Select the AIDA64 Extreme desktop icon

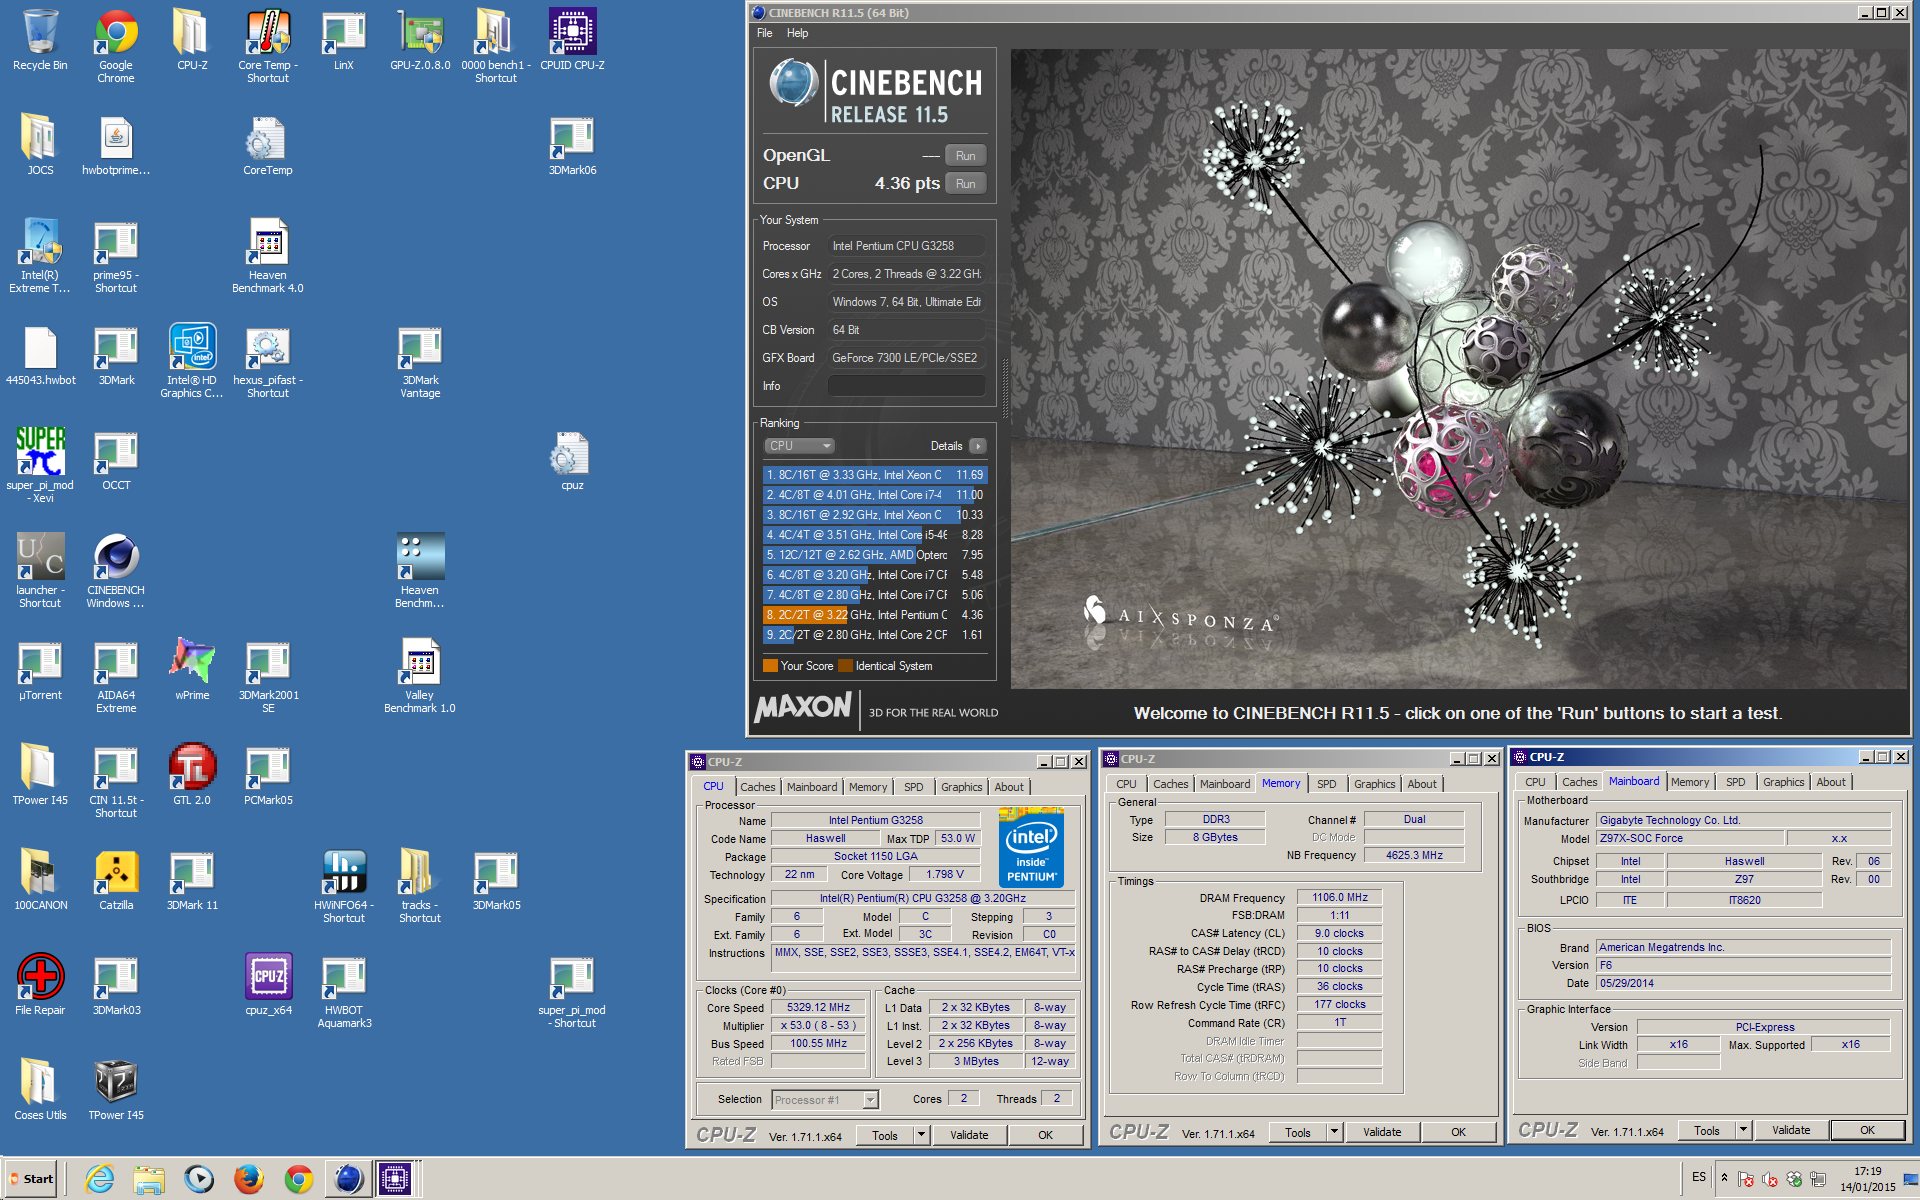[116, 676]
